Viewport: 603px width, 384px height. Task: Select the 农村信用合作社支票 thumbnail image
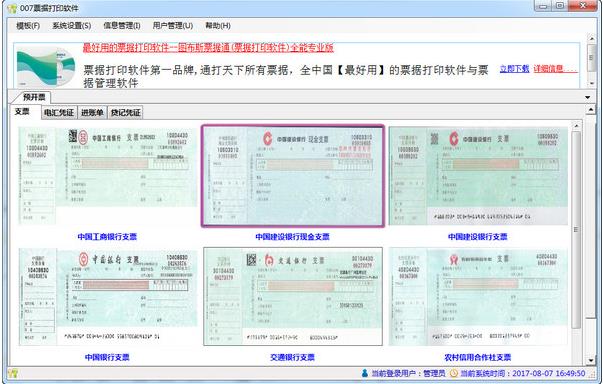click(x=478, y=297)
